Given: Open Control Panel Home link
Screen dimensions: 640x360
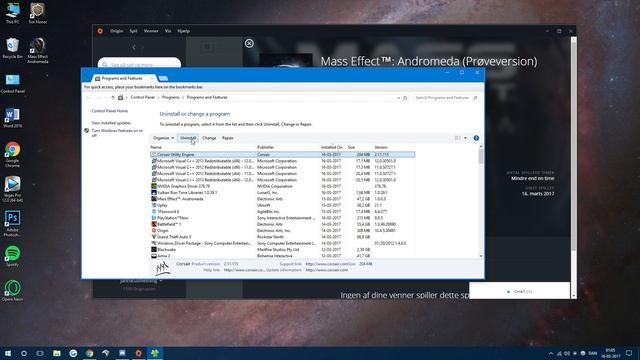Looking at the screenshot, I should 109,111.
